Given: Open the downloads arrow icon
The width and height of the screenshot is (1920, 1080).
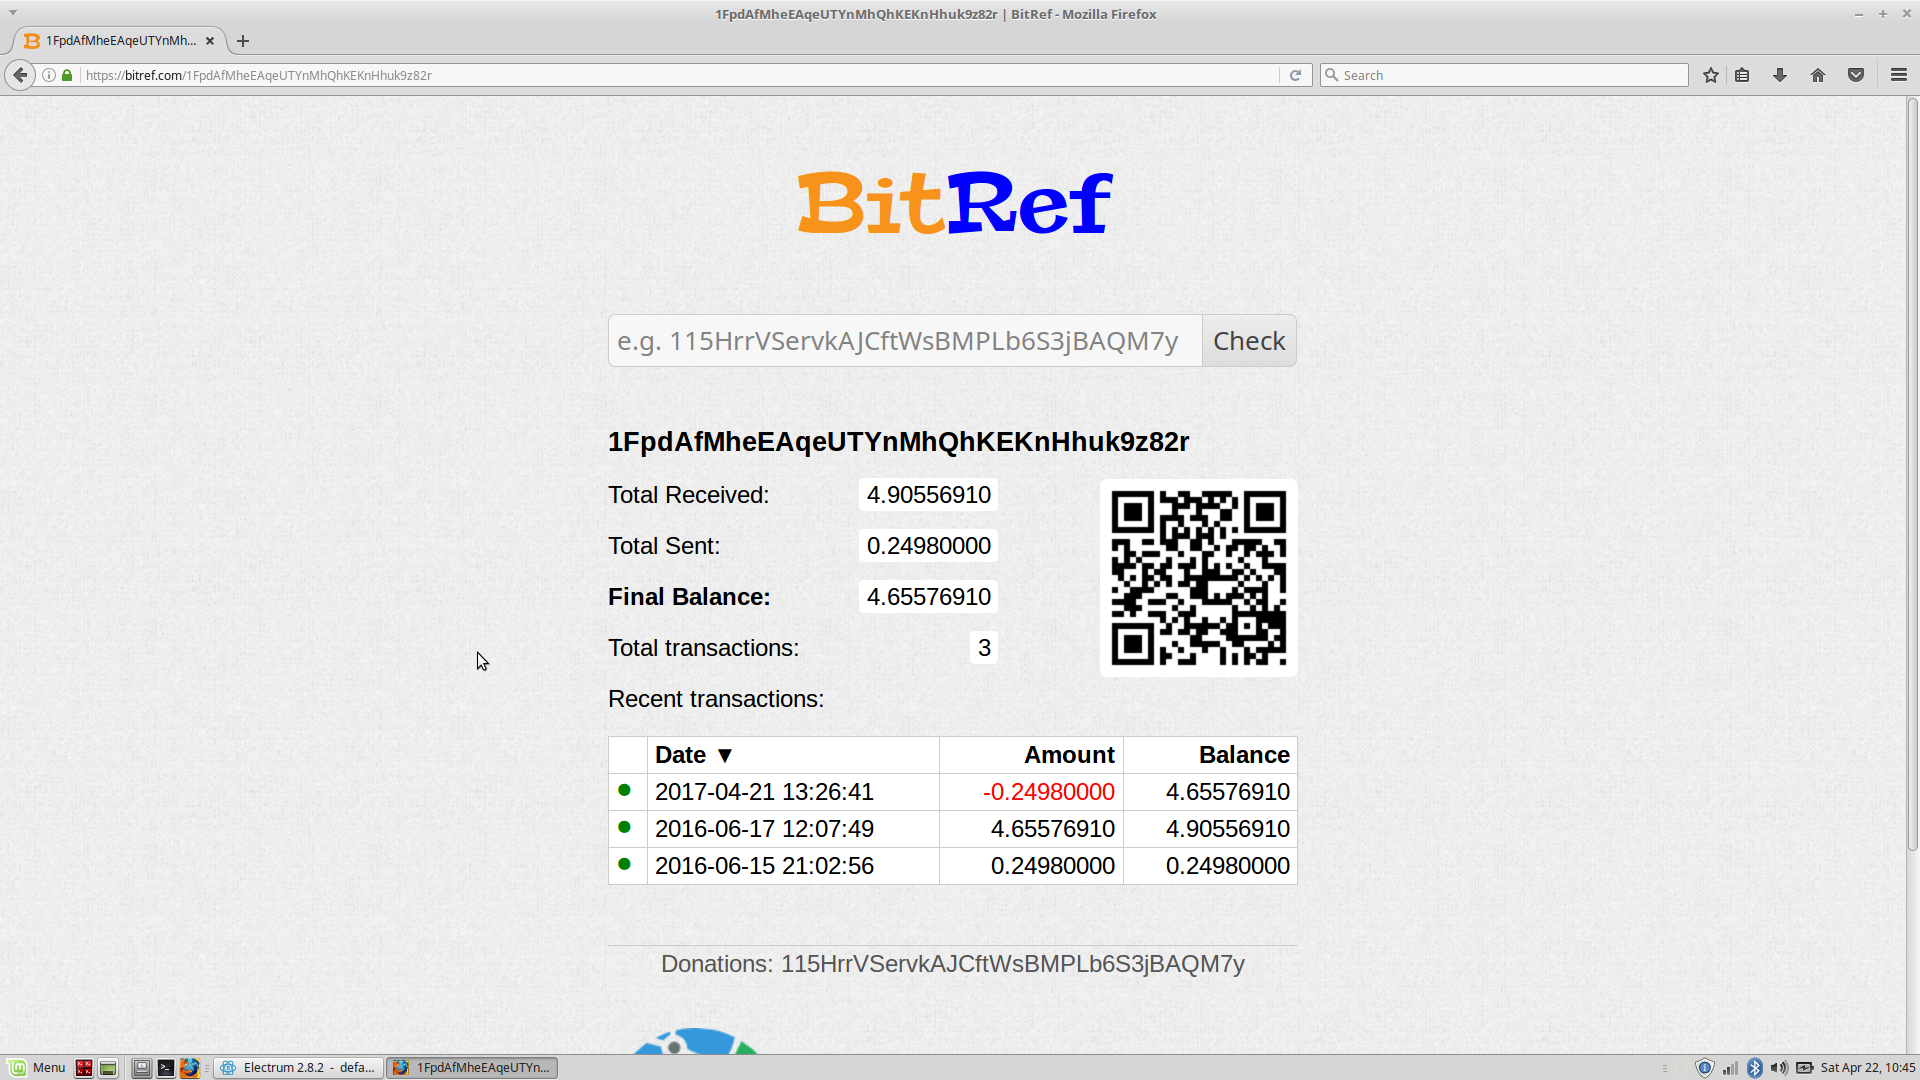Looking at the screenshot, I should tap(1780, 75).
